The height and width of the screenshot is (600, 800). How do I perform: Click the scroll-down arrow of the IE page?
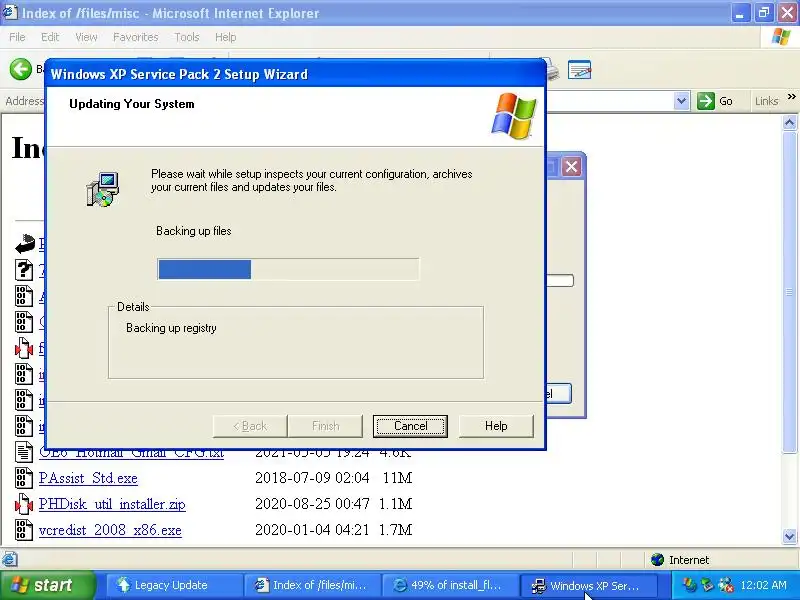789,536
